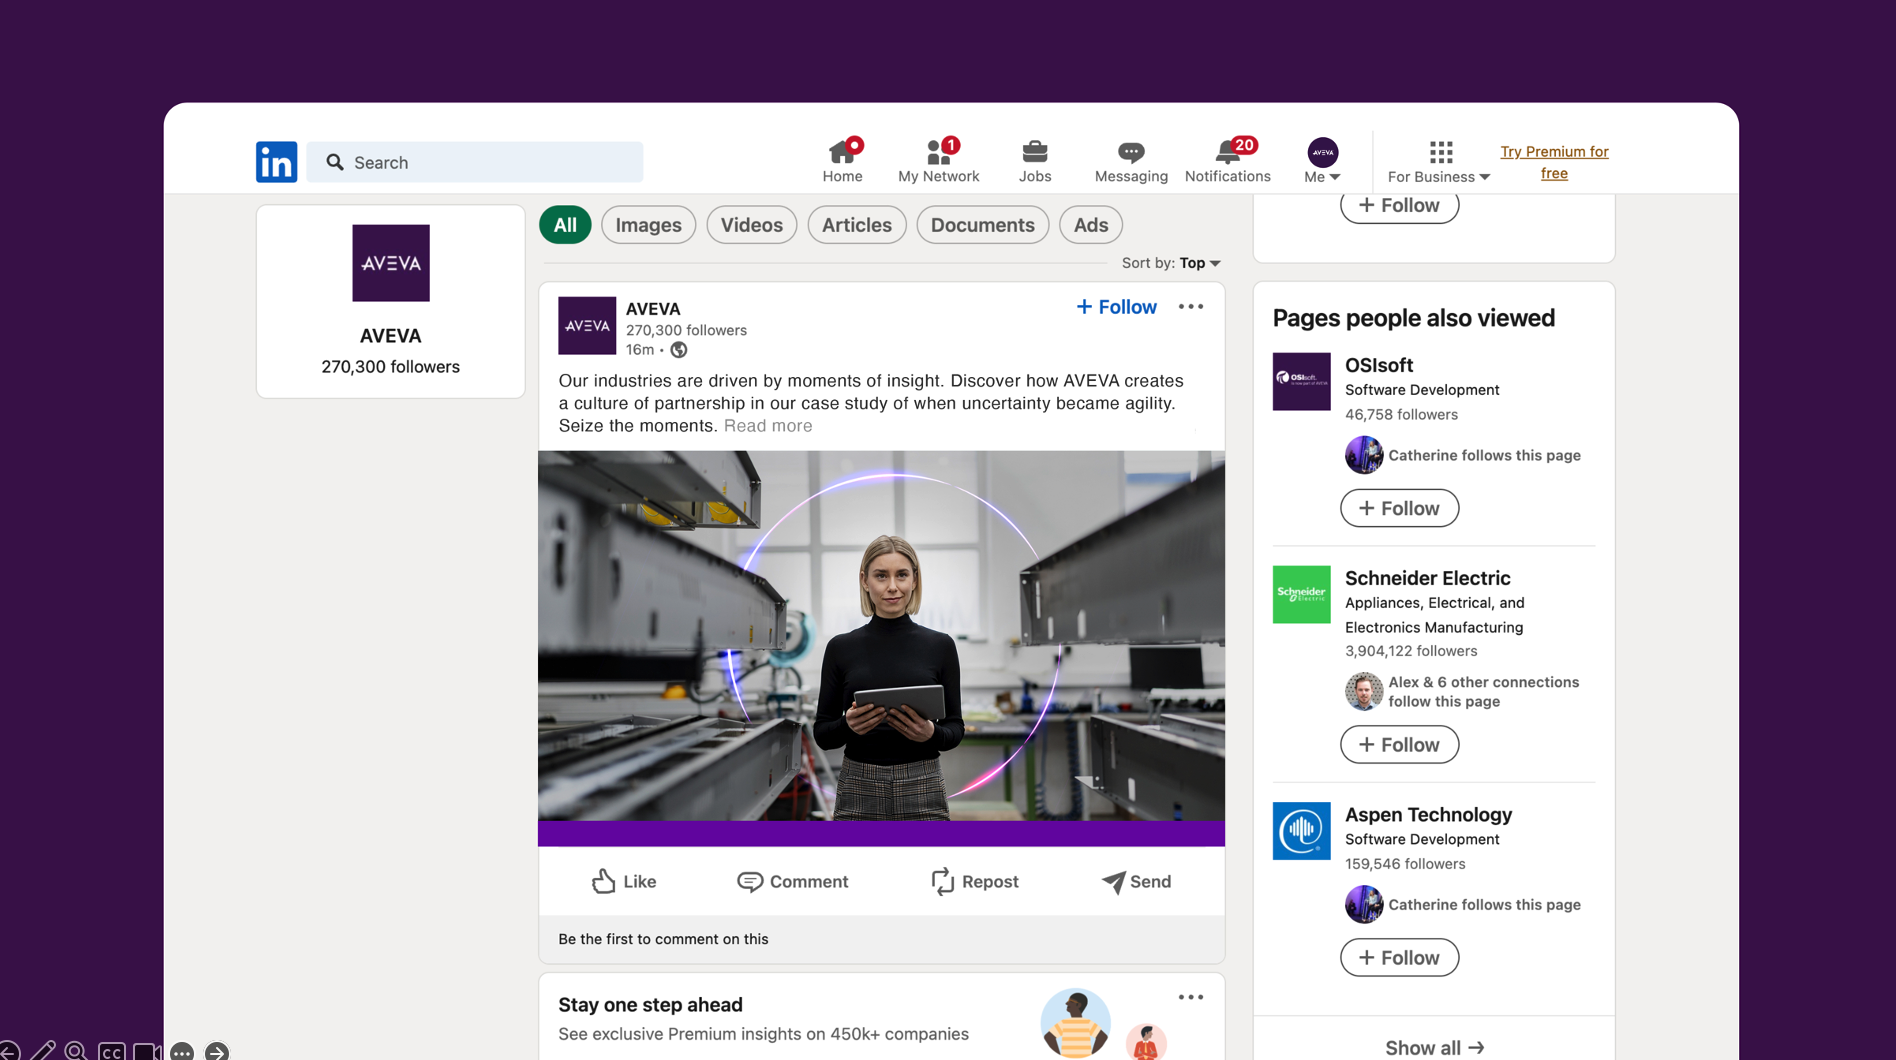Open the post image of woman with tablet
This screenshot has height=1060, width=1896.
click(x=881, y=648)
